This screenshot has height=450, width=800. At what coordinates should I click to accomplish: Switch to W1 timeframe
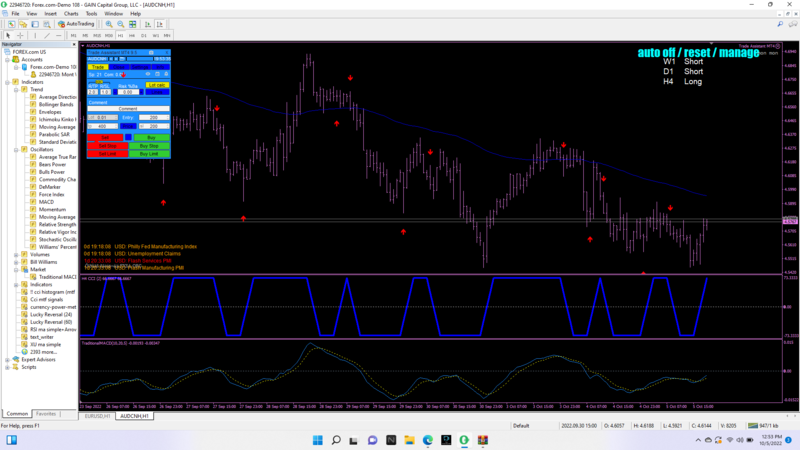(156, 36)
